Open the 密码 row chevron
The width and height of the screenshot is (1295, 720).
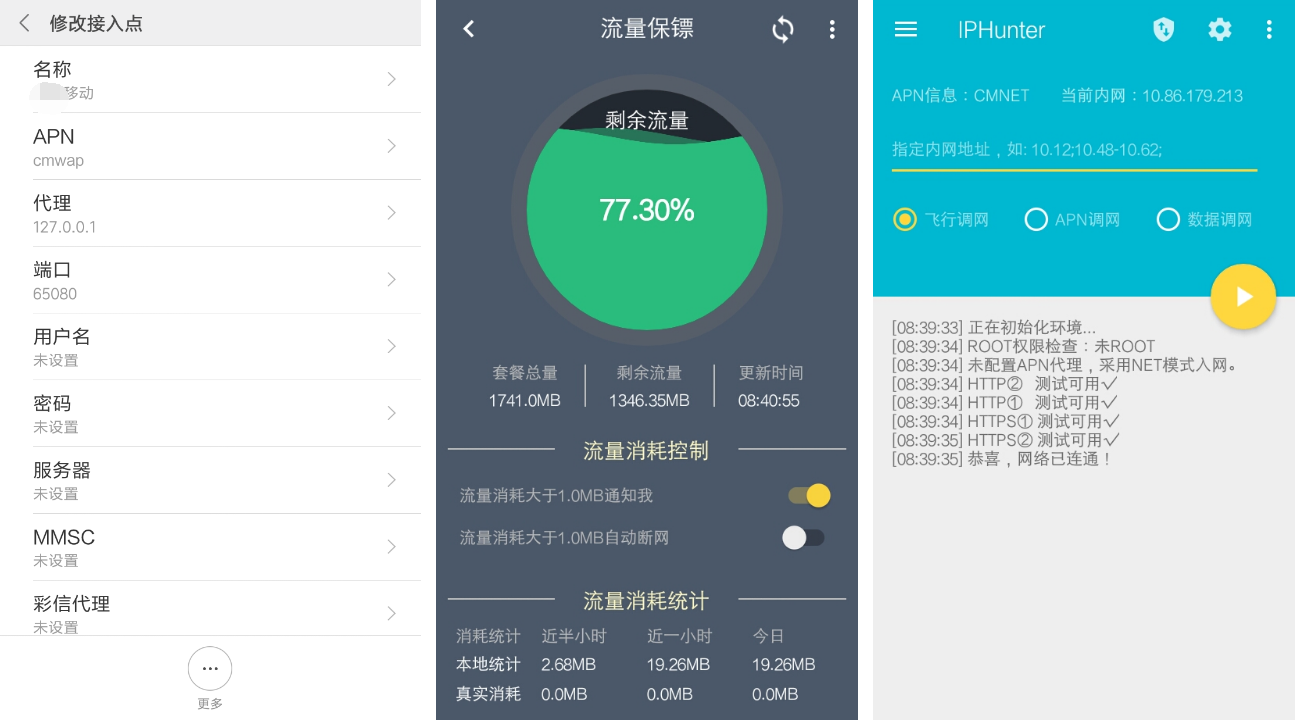[x=392, y=413]
